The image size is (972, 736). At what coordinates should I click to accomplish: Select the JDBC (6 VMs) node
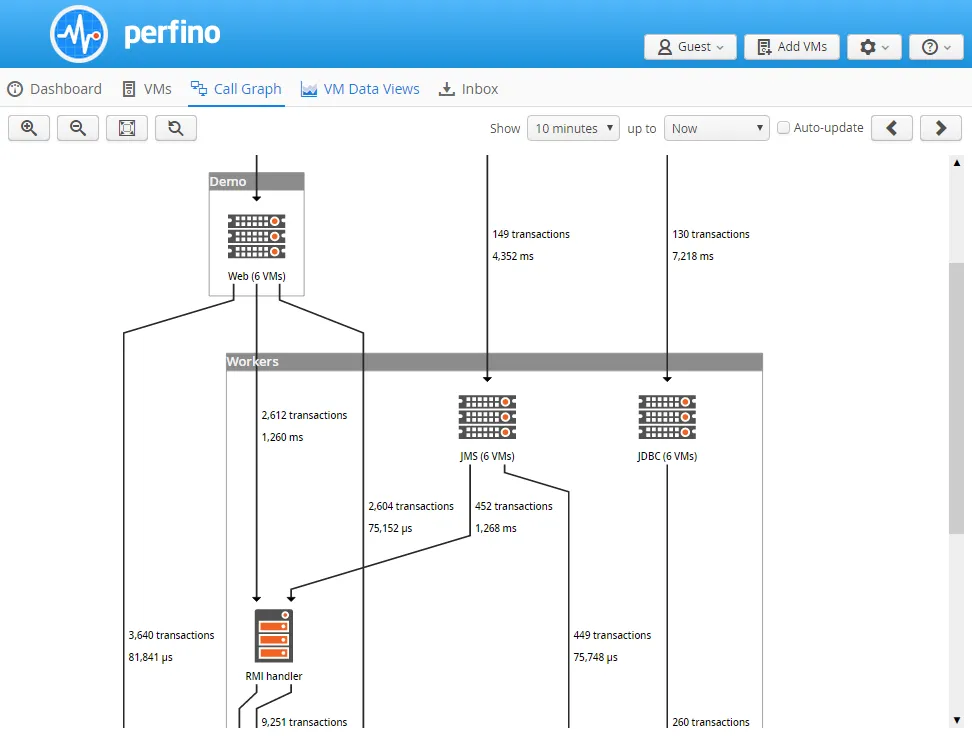(666, 417)
